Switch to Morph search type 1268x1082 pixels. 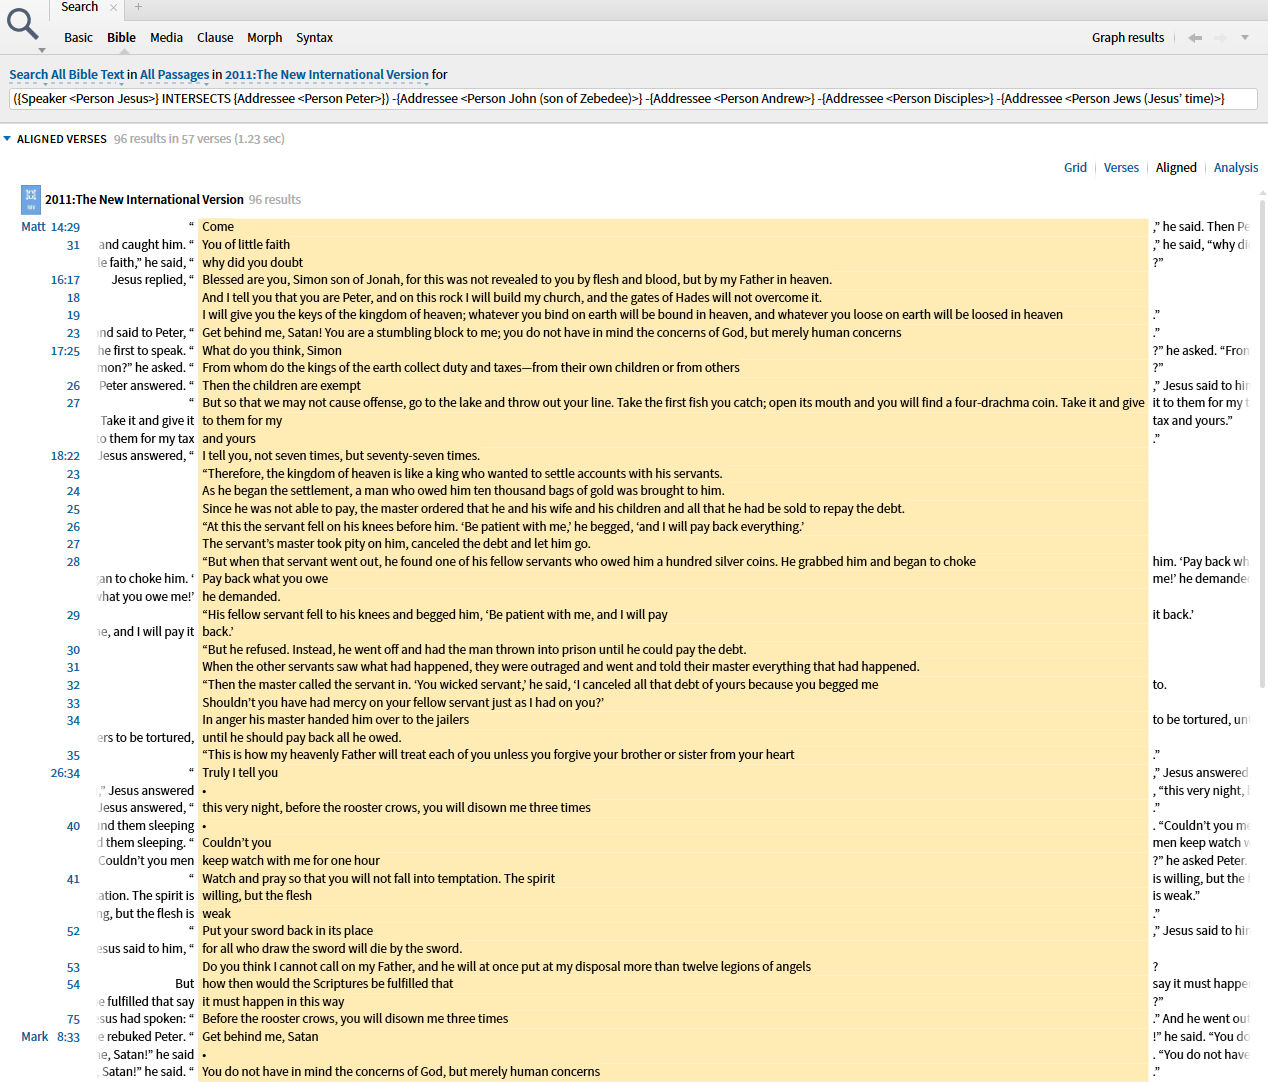coord(265,37)
